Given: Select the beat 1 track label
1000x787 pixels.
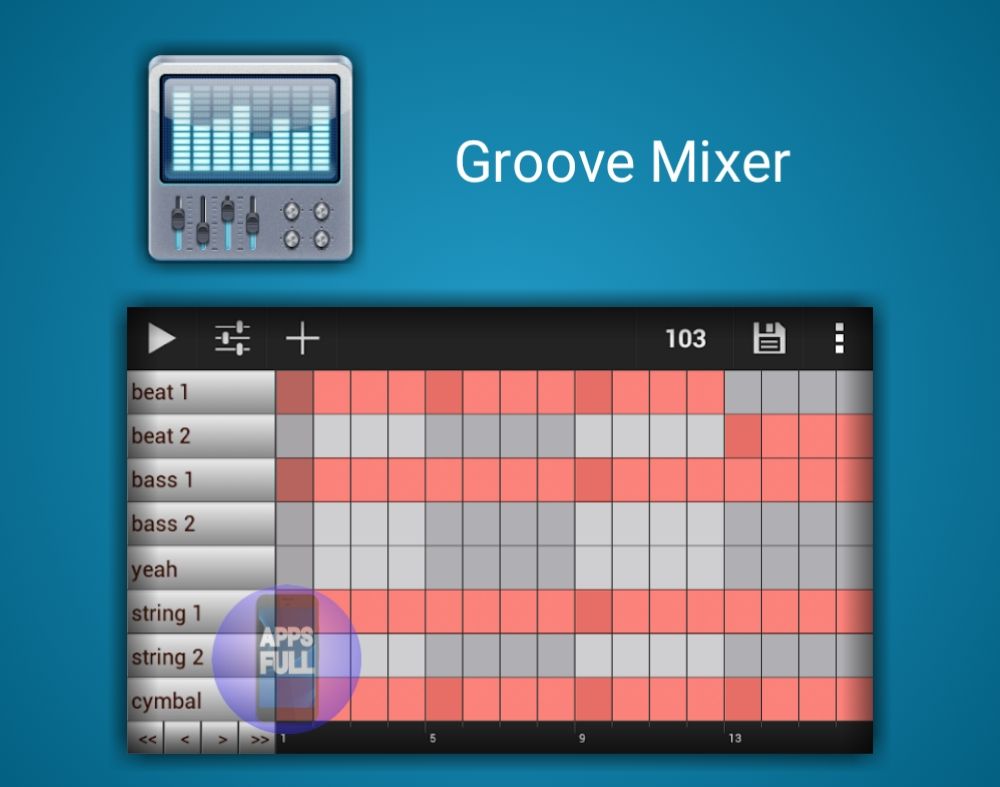Looking at the screenshot, I should (x=202, y=392).
